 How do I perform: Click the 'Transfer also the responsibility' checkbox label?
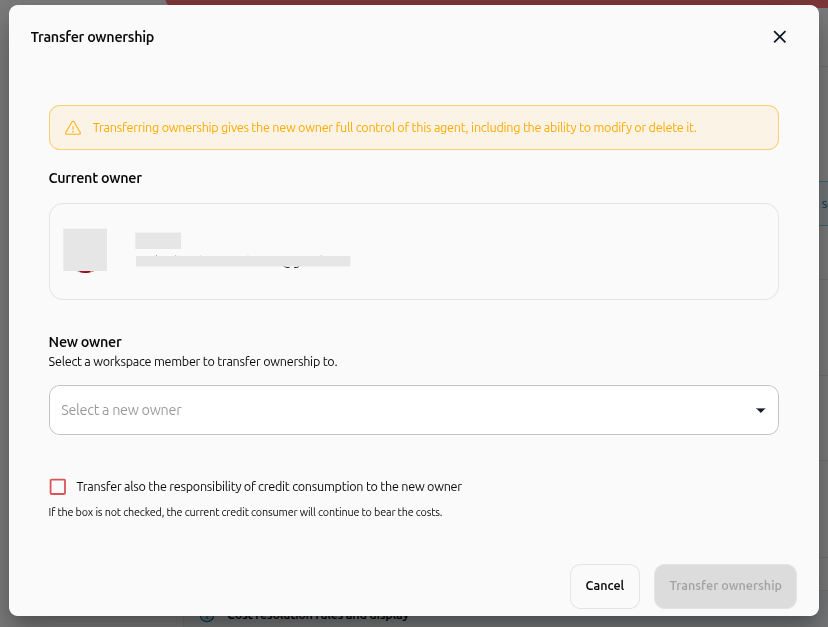tap(269, 486)
